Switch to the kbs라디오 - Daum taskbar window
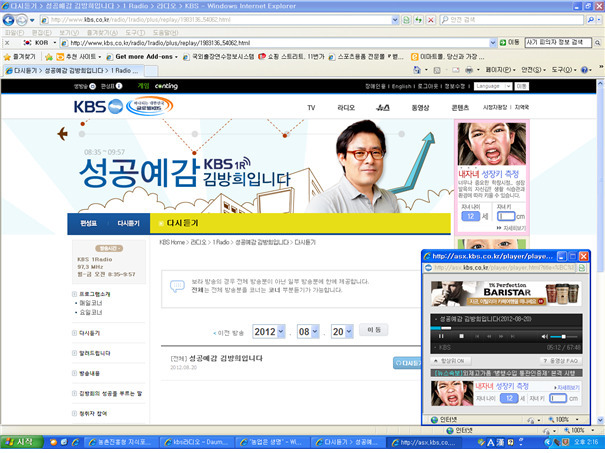Image resolution: width=605 pixels, height=453 pixels. pyautogui.click(x=196, y=442)
